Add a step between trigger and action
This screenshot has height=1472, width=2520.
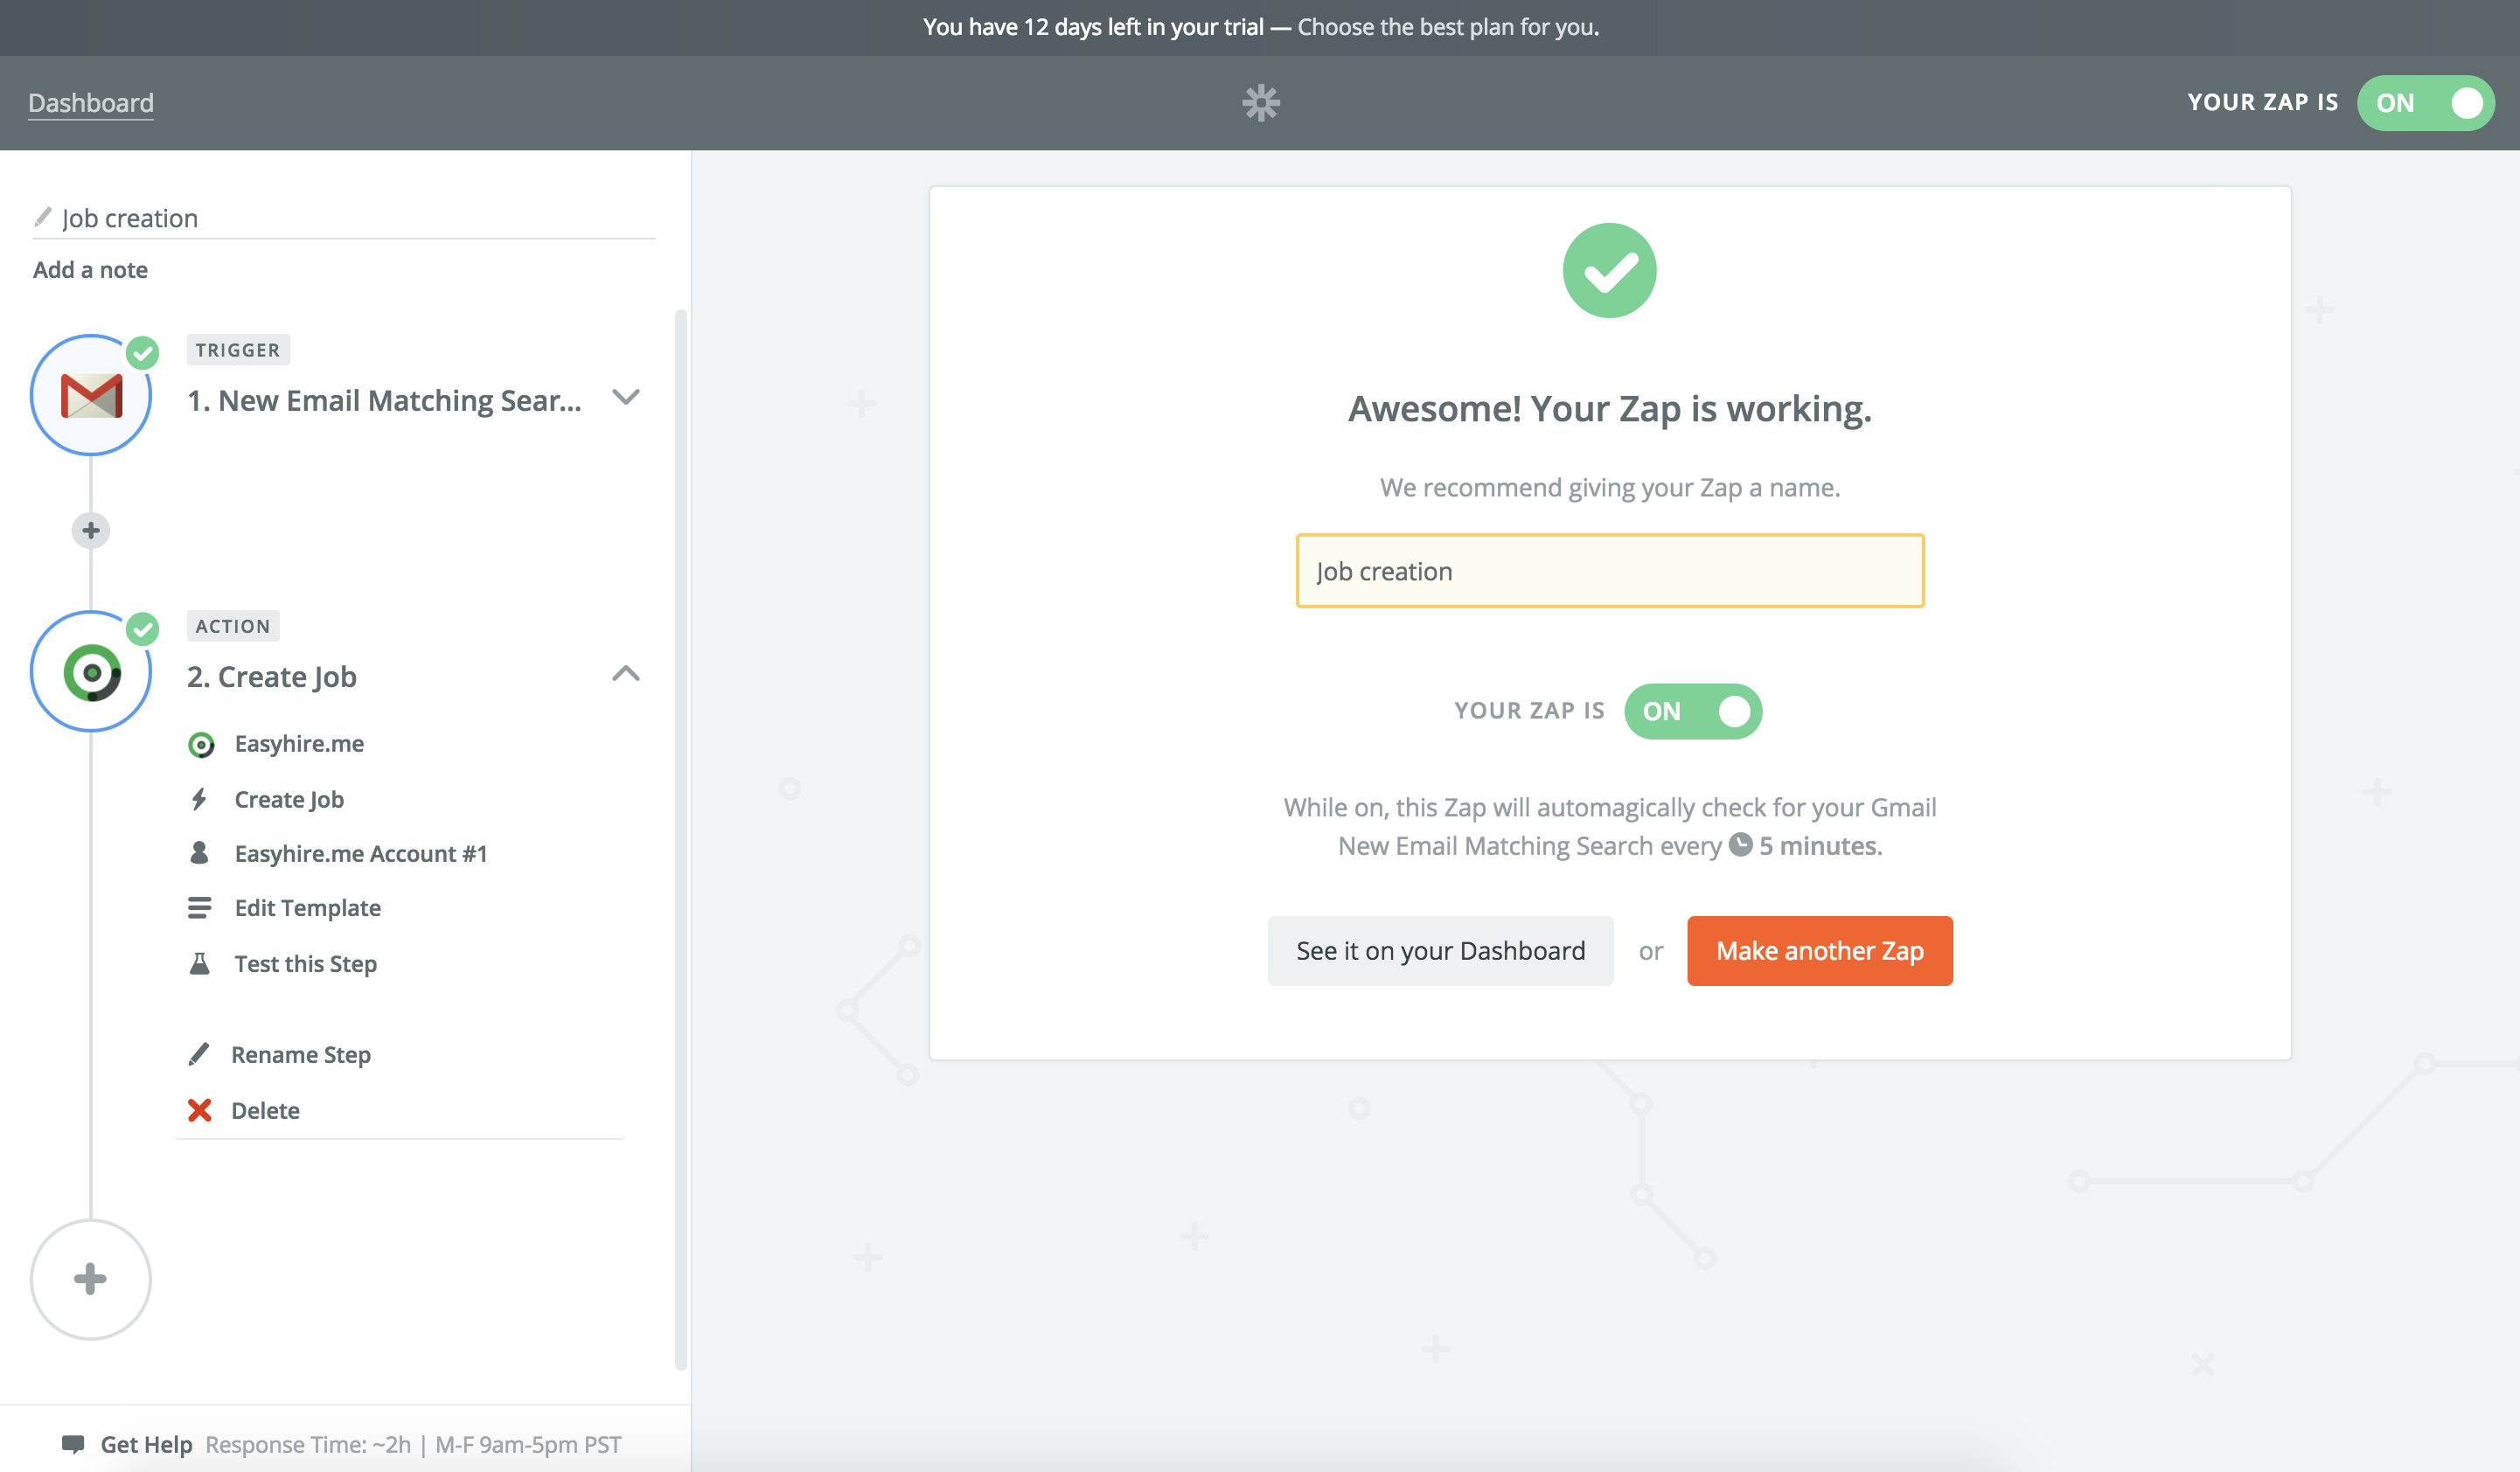(x=91, y=530)
